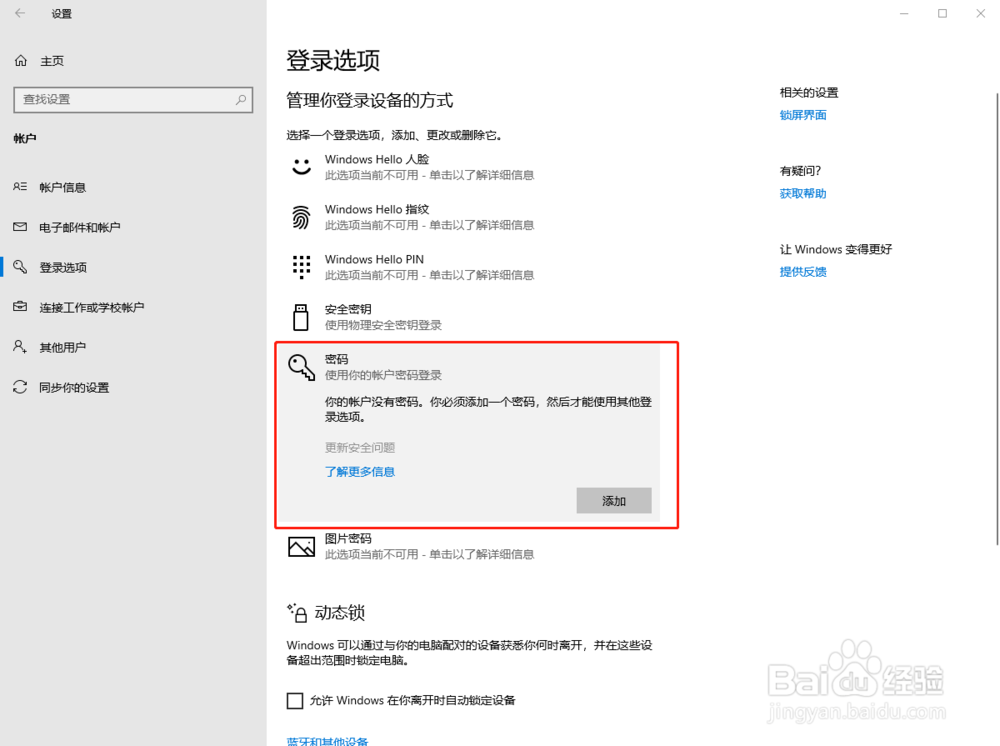Open the 锁屏界面 related link

point(803,115)
